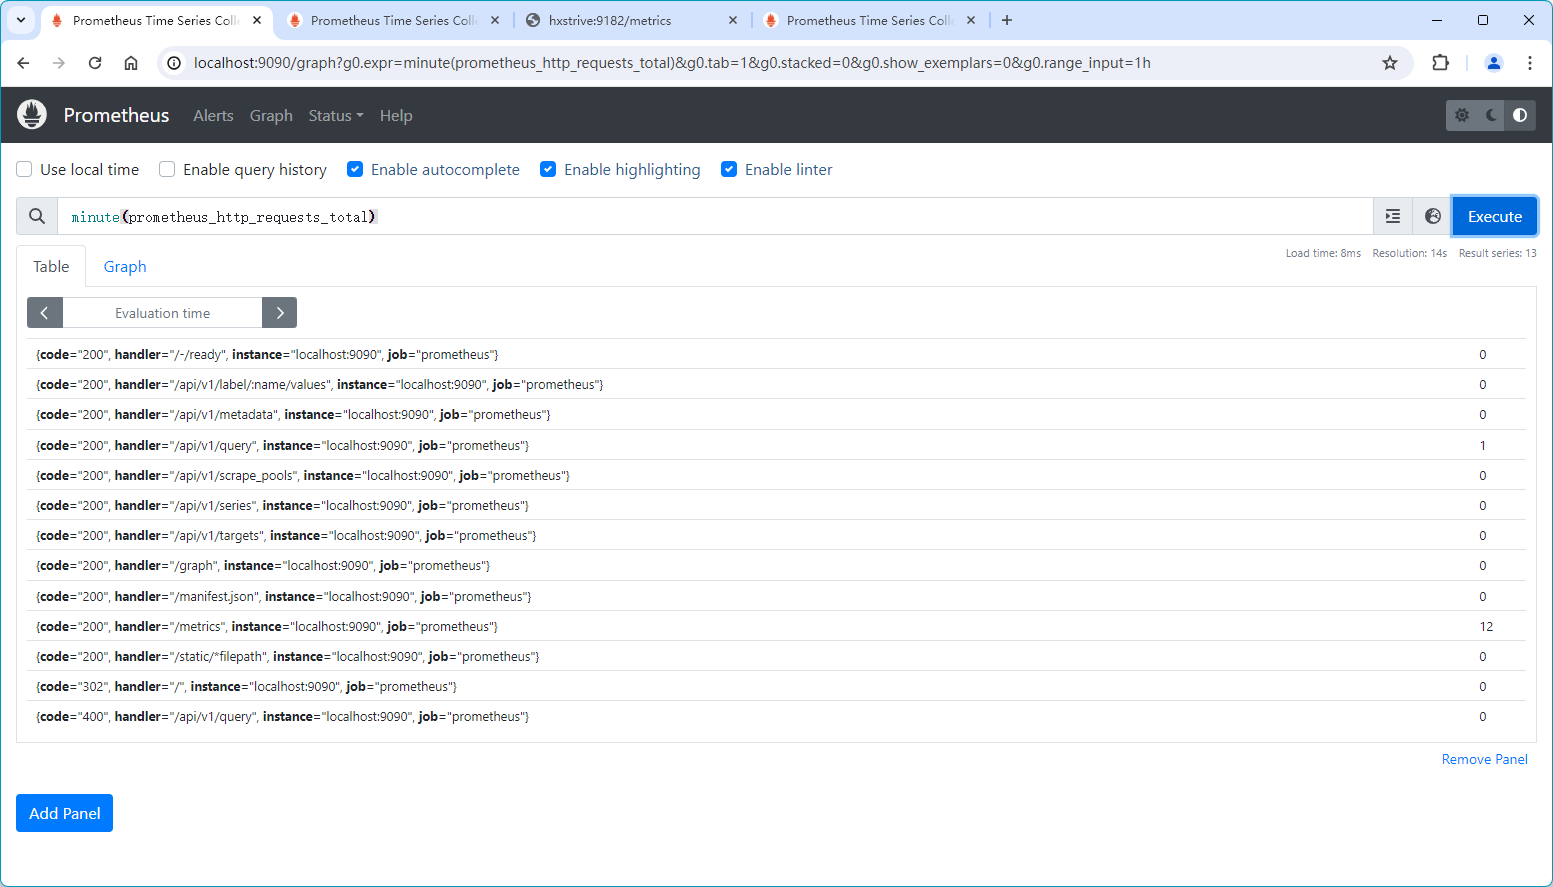This screenshot has height=887, width=1553.
Task: Select code 200 /api/v1/query row
Action: tap(776, 445)
